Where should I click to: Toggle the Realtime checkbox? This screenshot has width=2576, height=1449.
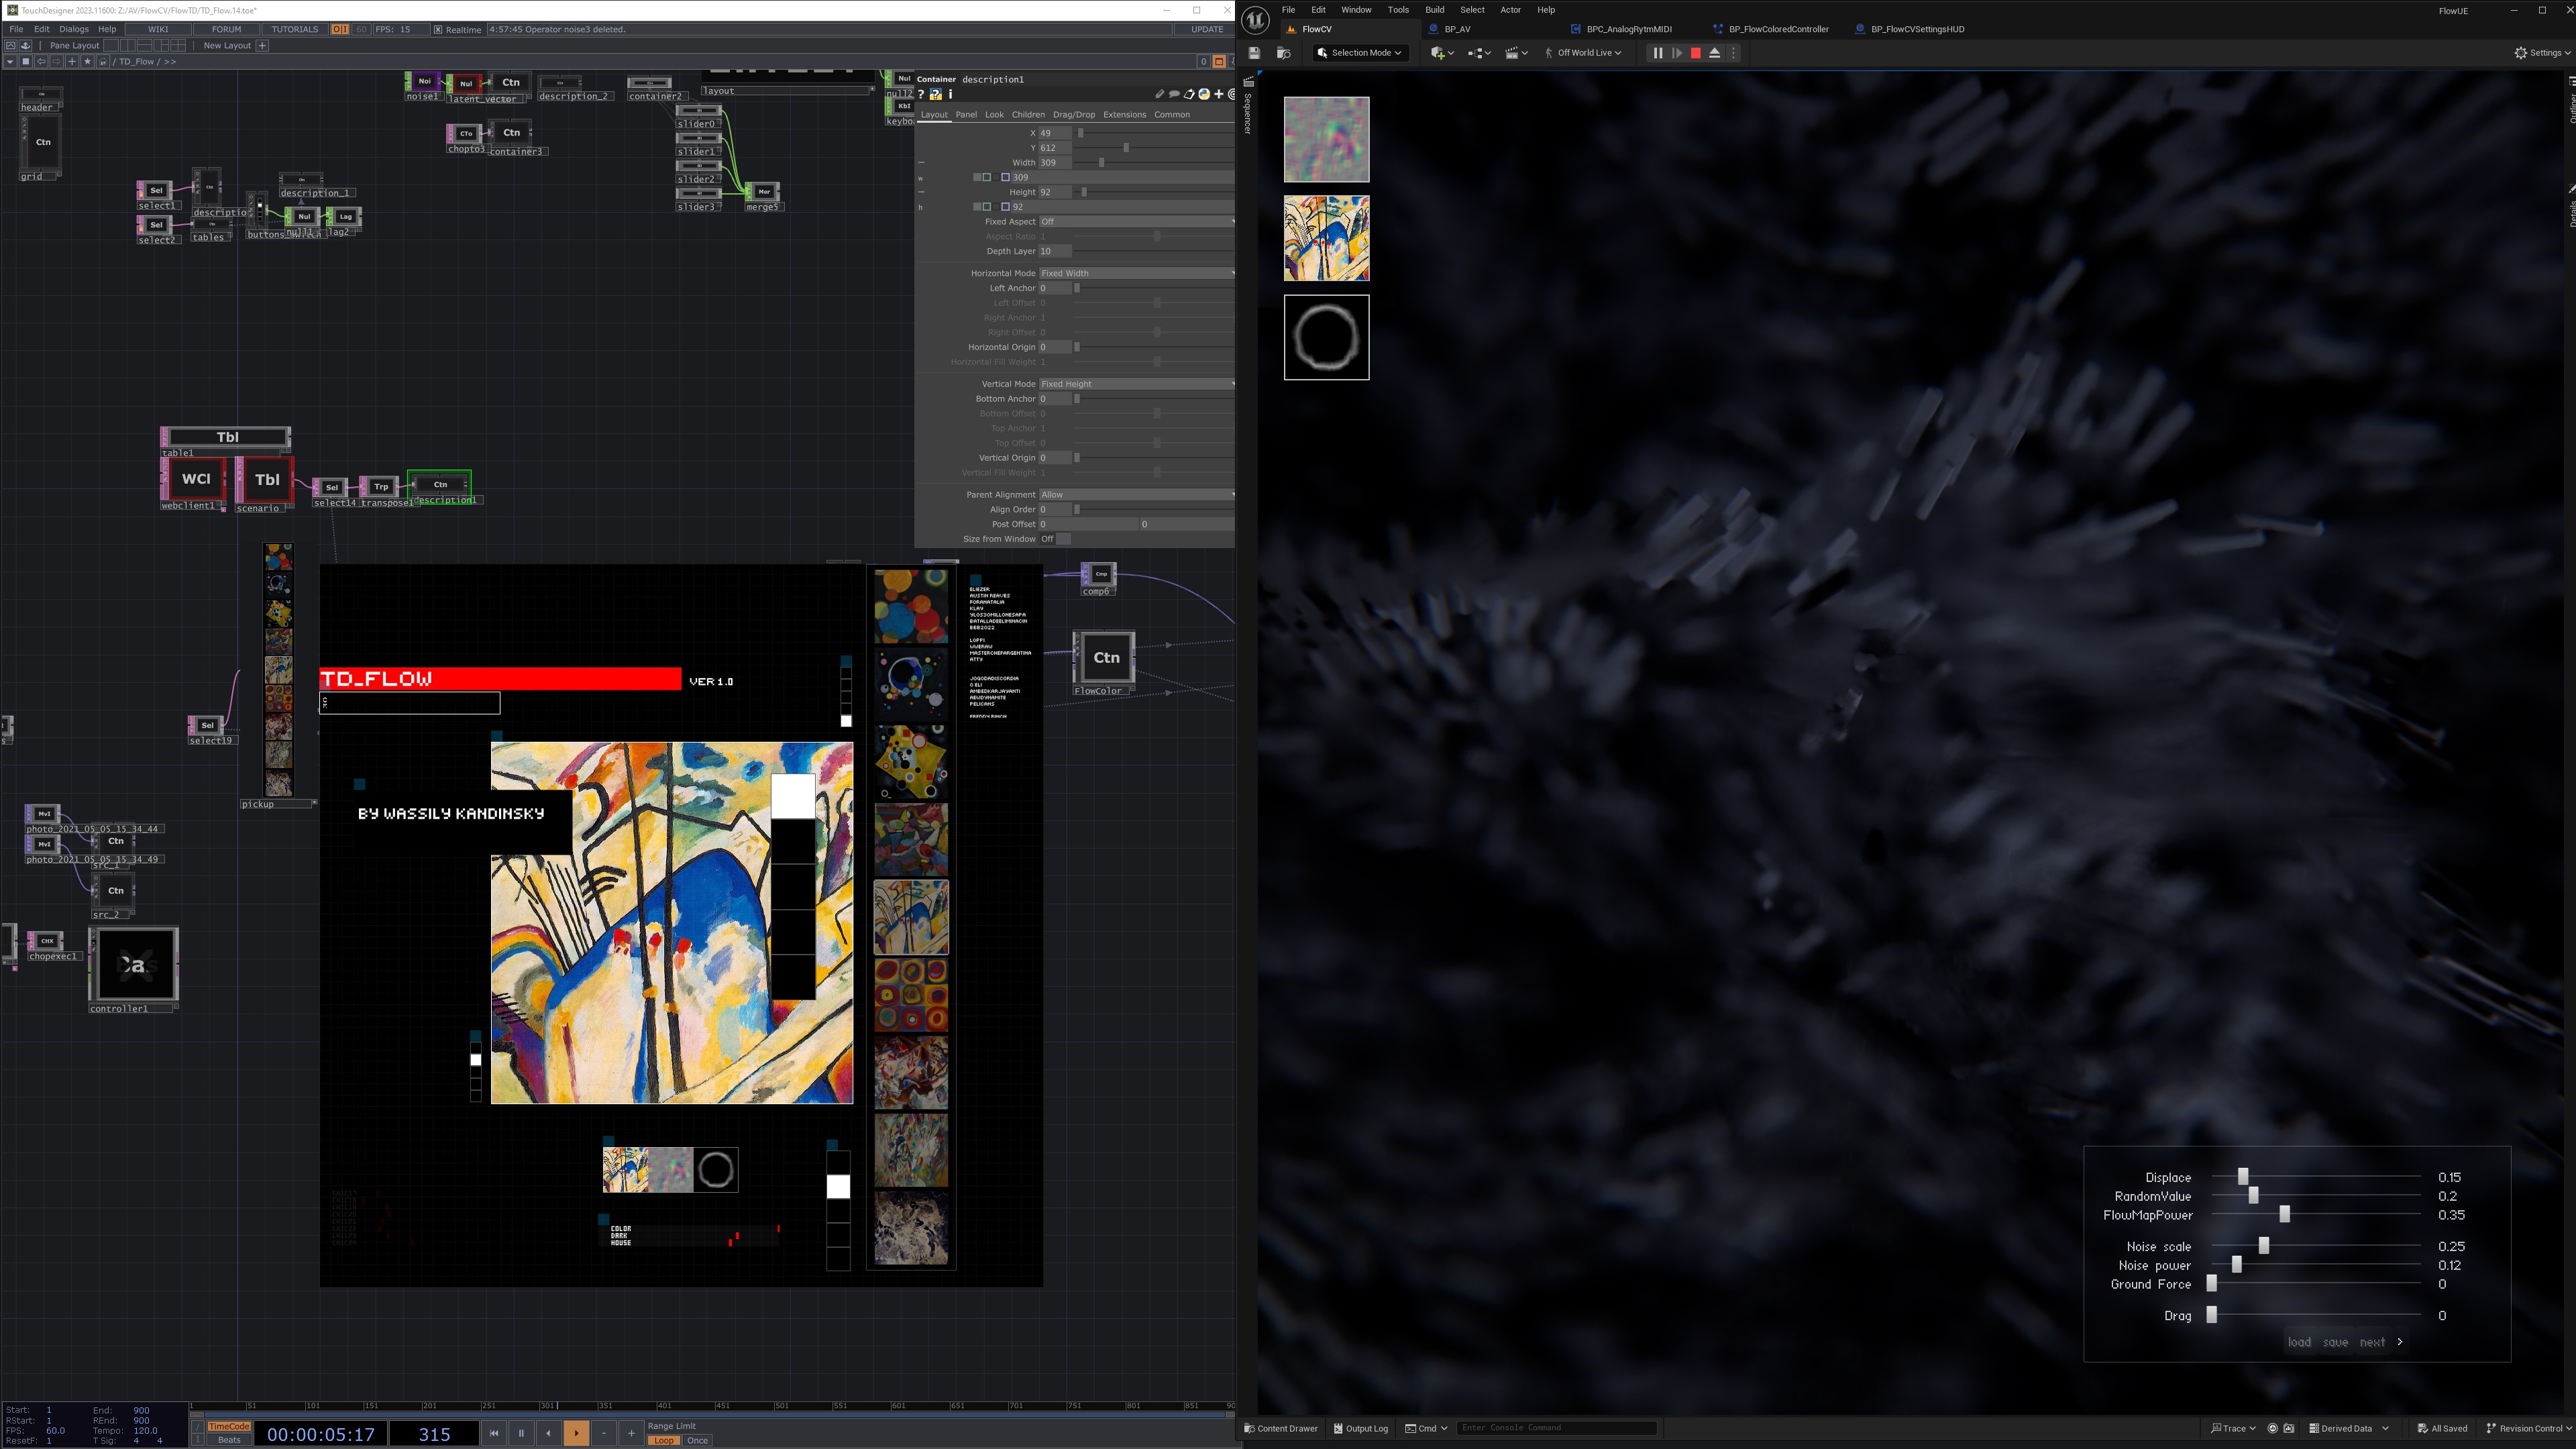tap(438, 29)
